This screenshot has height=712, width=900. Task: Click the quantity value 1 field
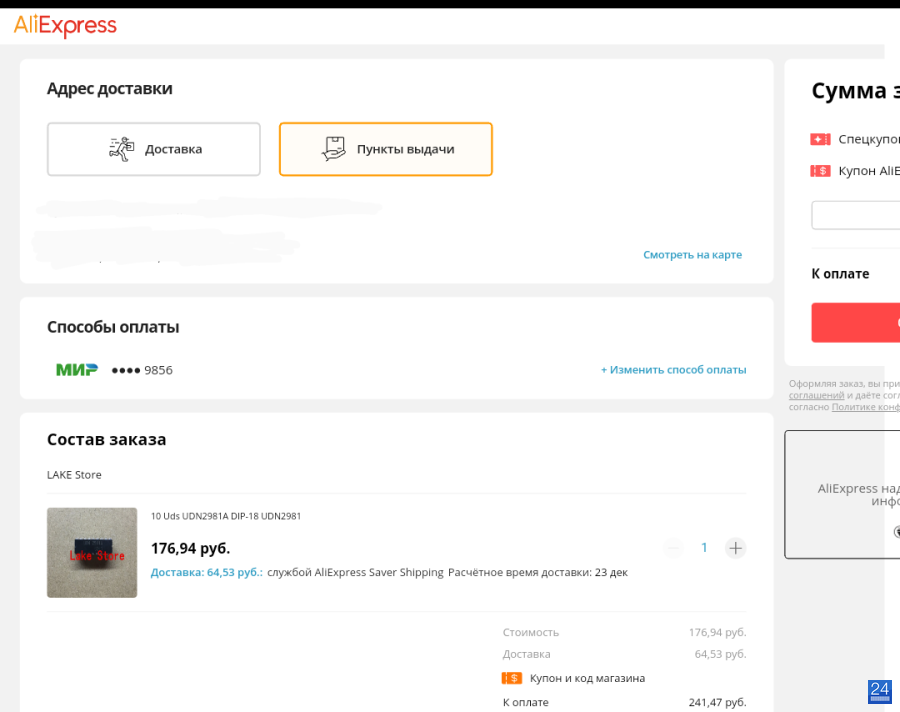pyautogui.click(x=704, y=548)
